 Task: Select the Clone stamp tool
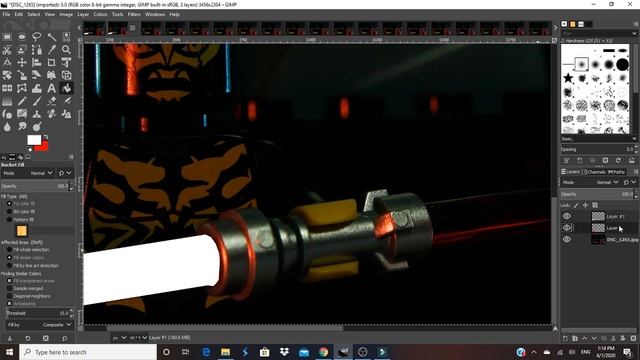pyautogui.click(x=37, y=114)
